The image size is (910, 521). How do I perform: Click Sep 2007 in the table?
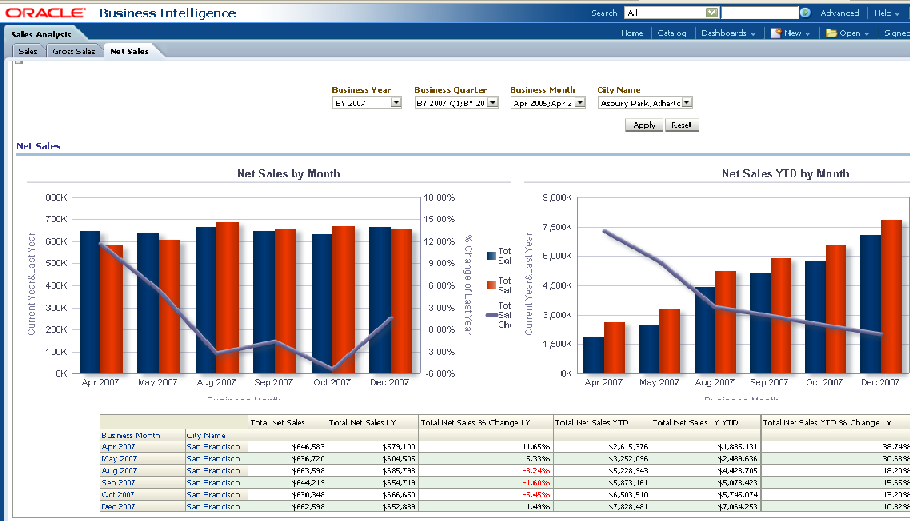click(118, 483)
